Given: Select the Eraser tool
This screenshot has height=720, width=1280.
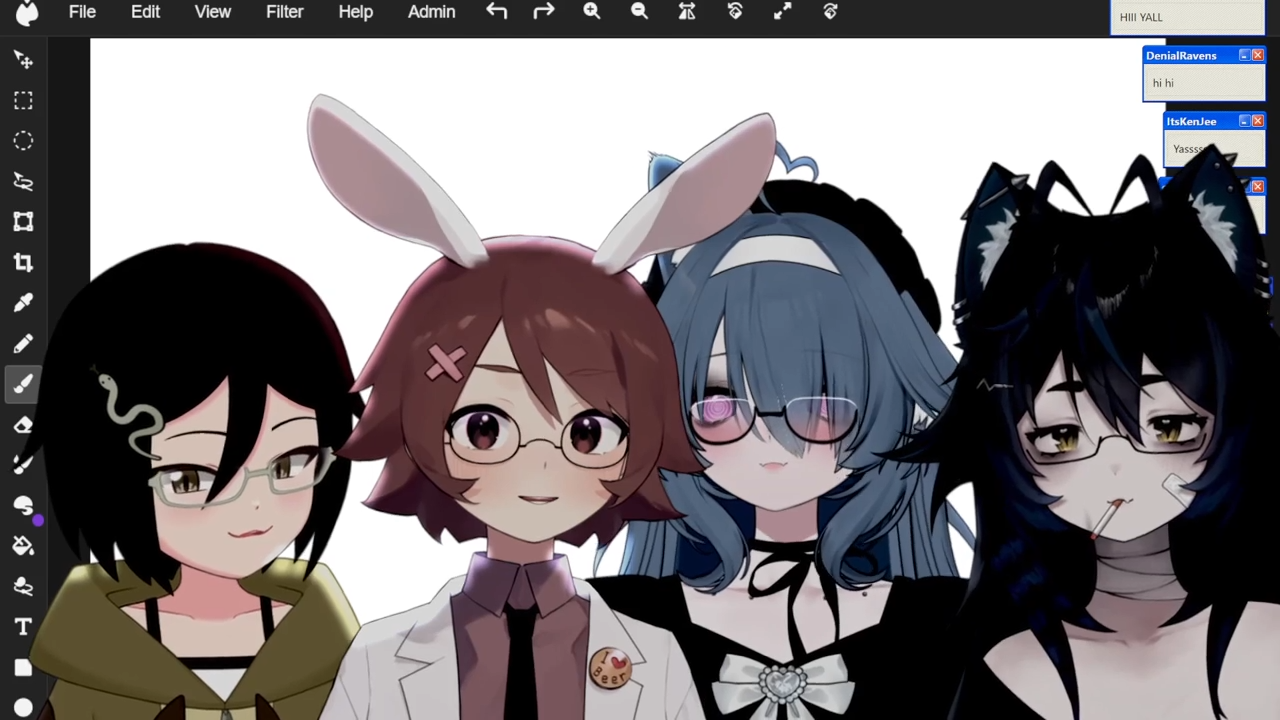Looking at the screenshot, I should click(23, 425).
